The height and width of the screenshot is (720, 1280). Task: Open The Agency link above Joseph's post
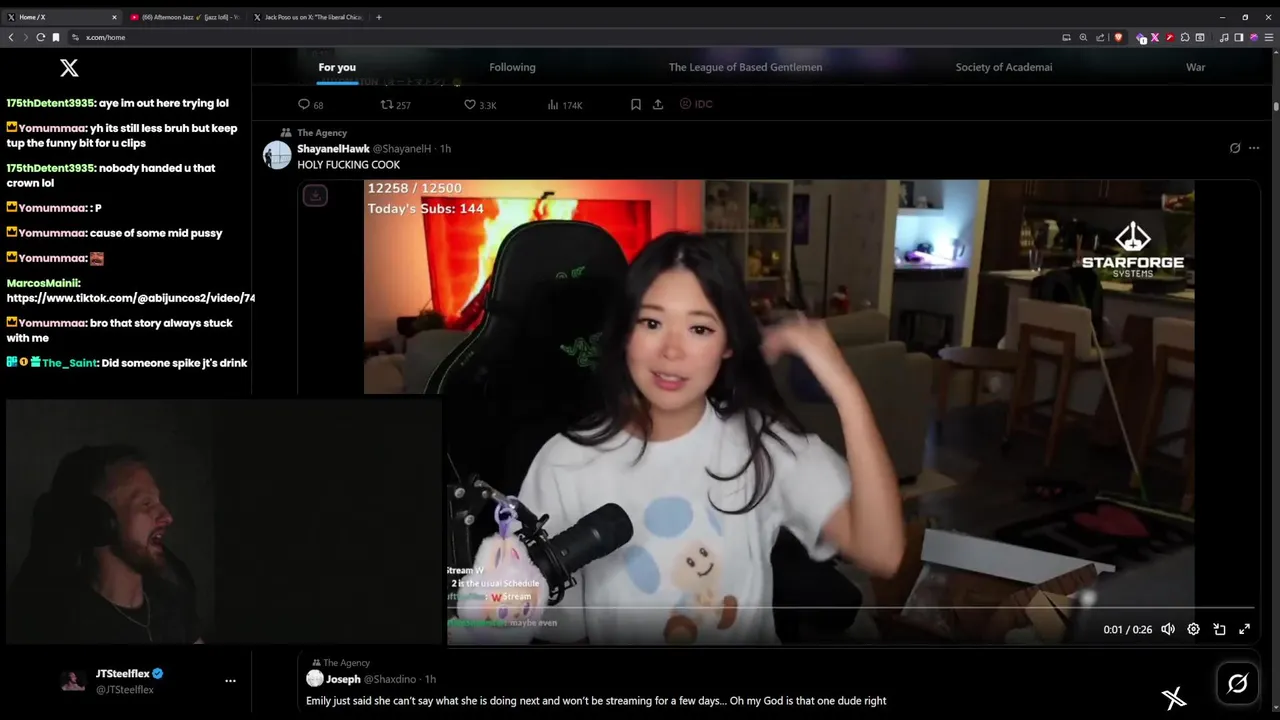coord(347,663)
